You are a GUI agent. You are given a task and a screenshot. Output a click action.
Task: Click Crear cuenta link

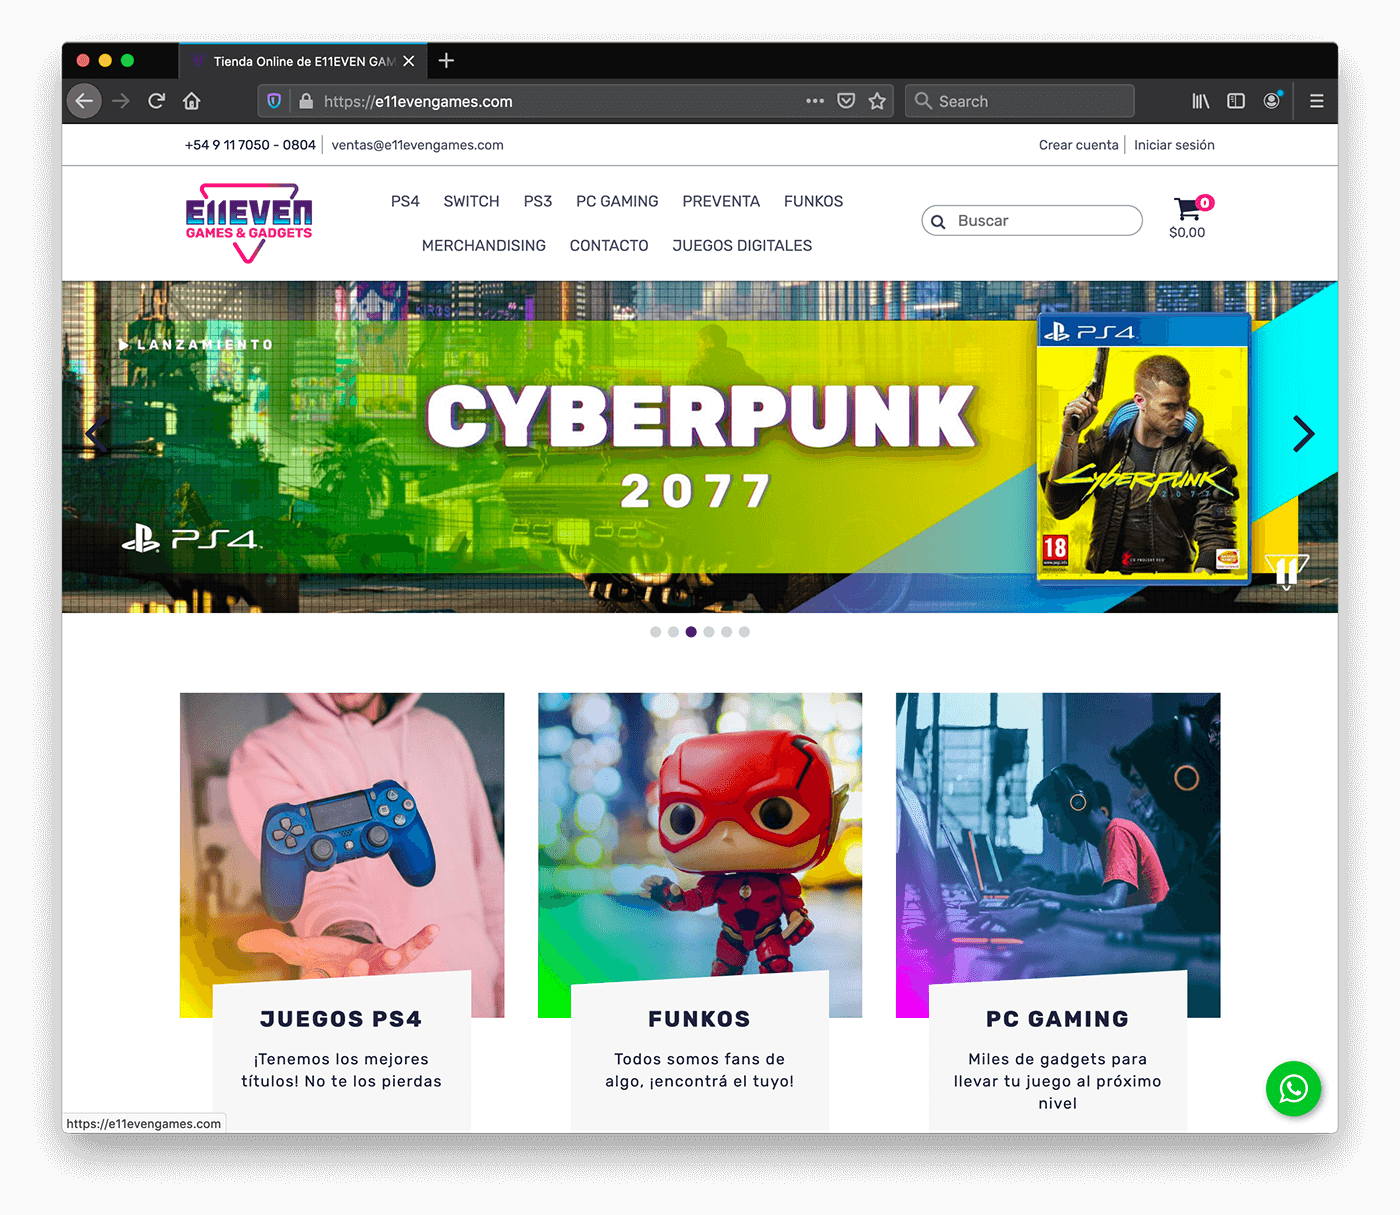click(x=1078, y=145)
